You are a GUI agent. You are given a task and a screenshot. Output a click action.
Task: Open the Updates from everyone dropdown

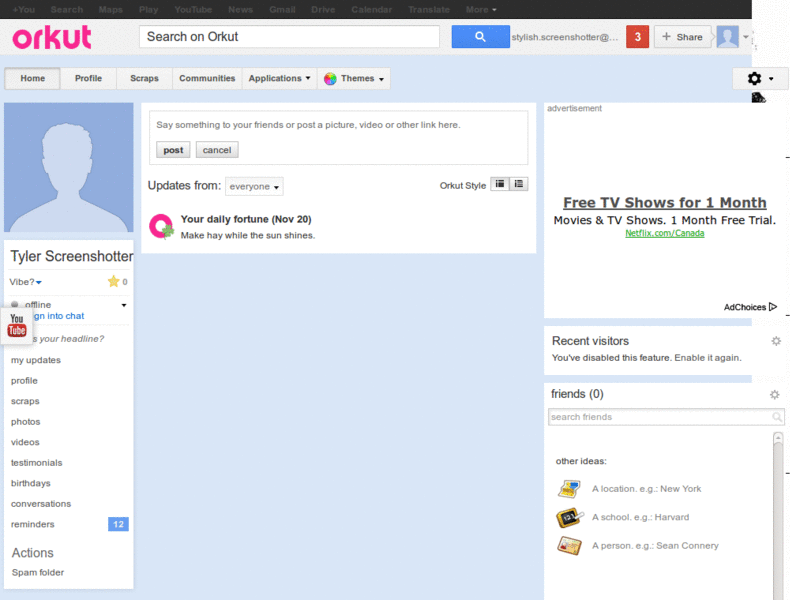pos(254,187)
